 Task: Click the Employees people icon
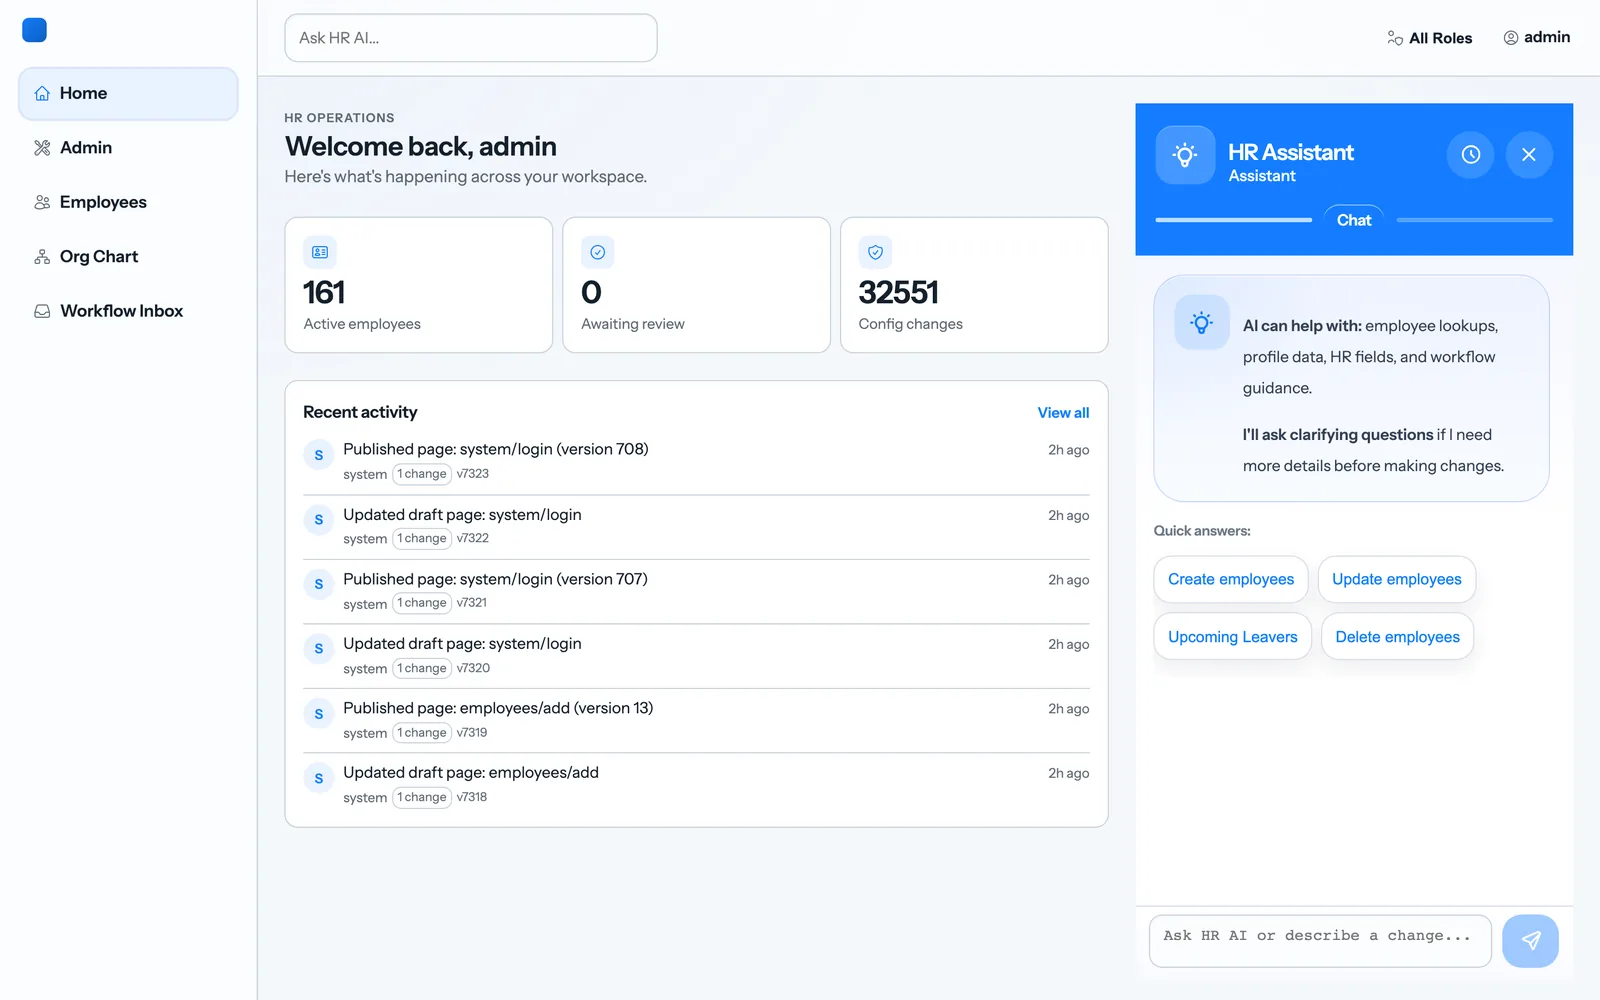pos(42,202)
